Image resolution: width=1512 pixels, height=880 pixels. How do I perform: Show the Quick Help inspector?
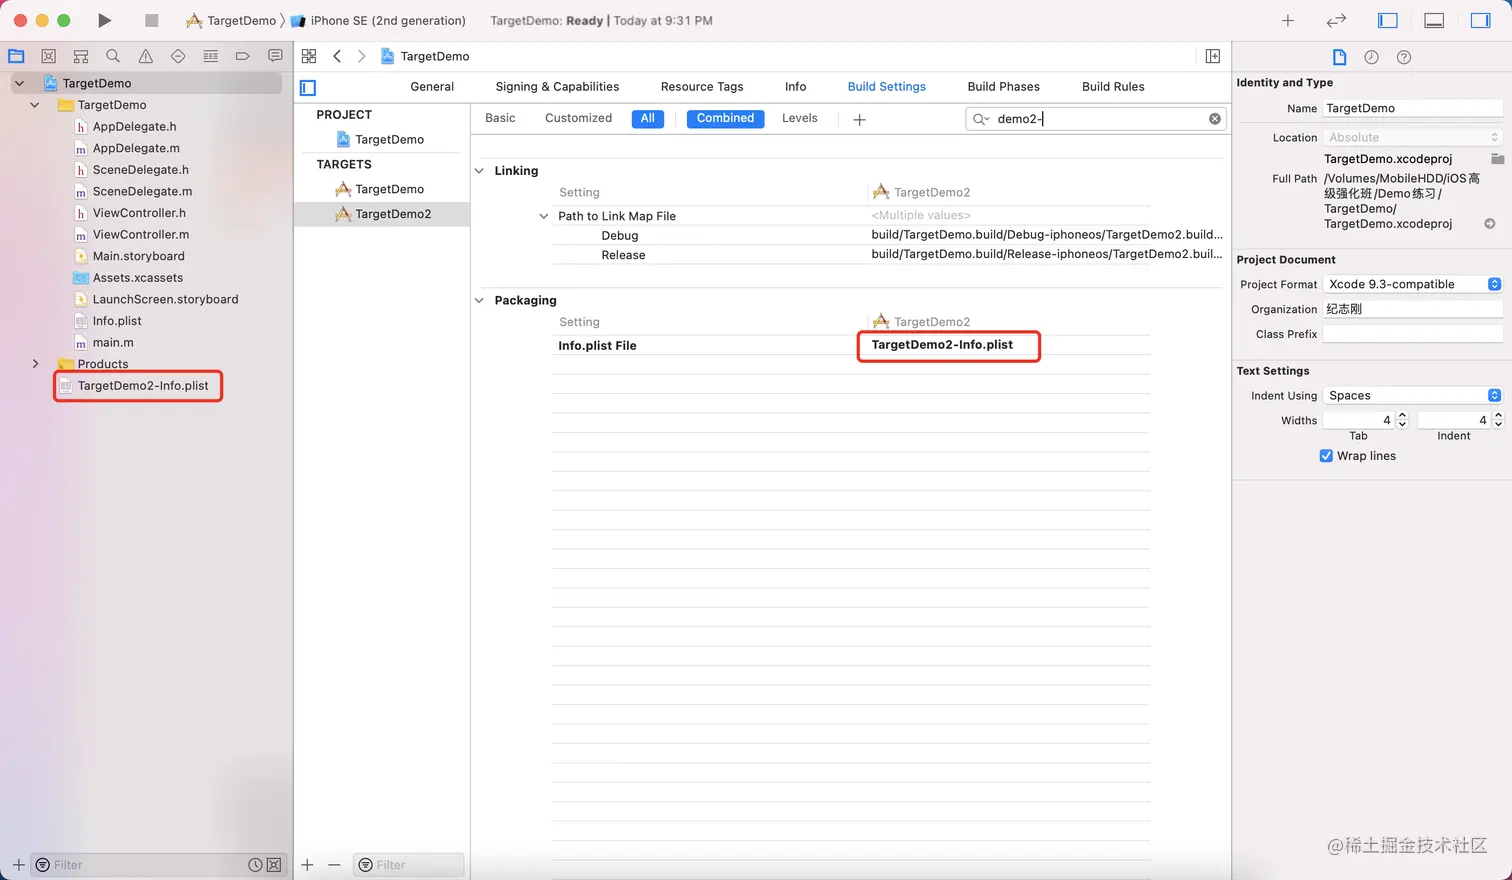tap(1404, 57)
